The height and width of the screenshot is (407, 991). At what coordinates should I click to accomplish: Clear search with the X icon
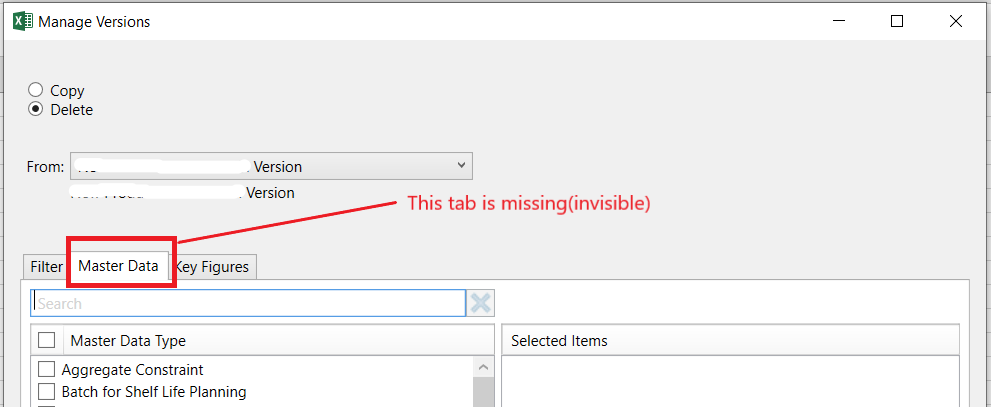click(x=480, y=303)
